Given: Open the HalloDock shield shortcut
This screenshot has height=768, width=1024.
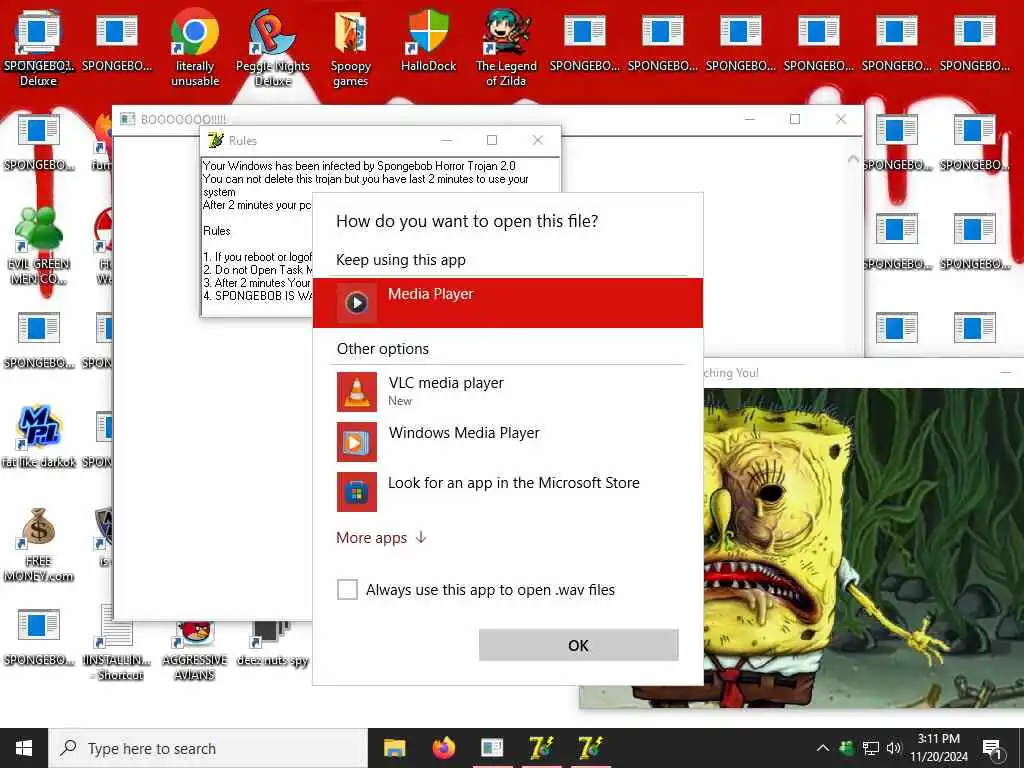Looking at the screenshot, I should 428,40.
